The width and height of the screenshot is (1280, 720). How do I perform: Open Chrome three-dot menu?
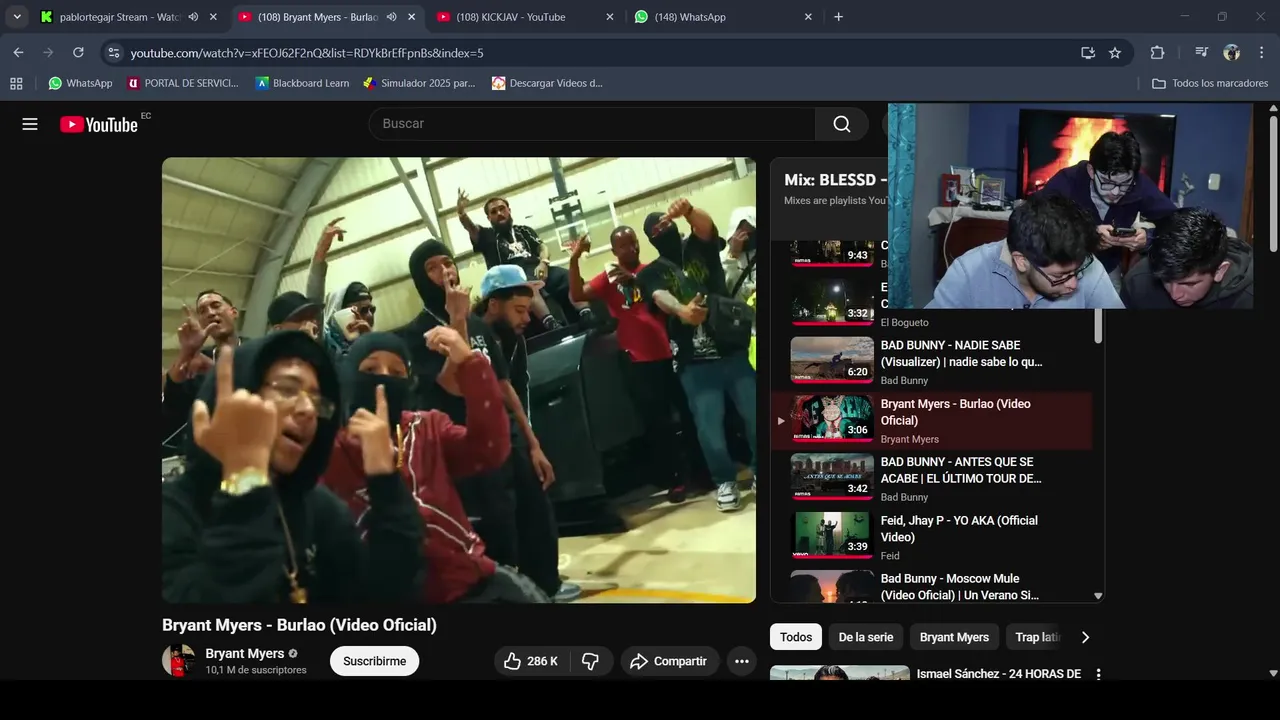[x=1260, y=52]
